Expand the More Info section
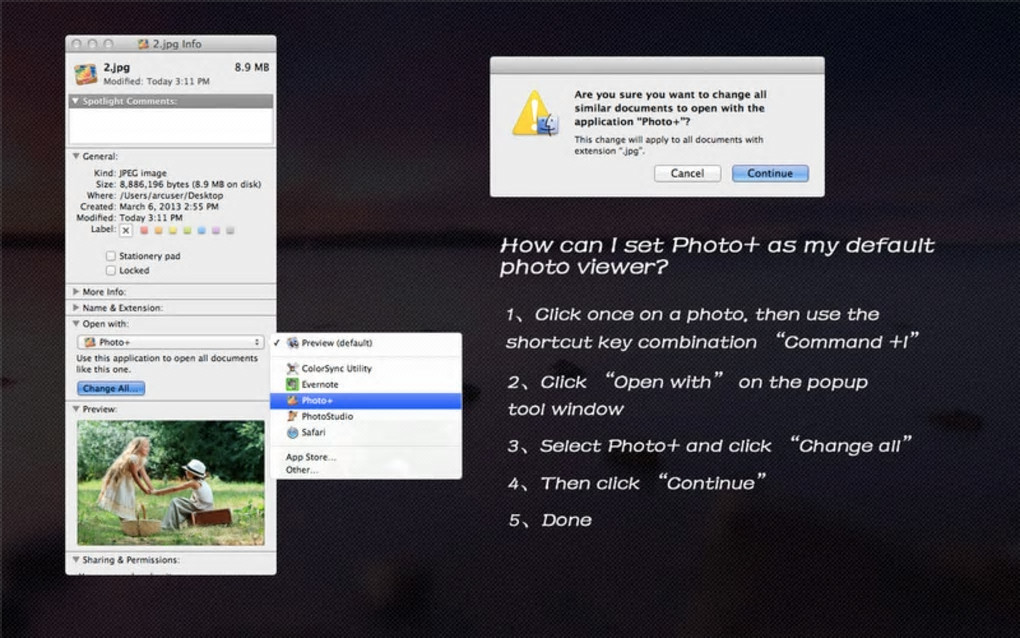 pyautogui.click(x=76, y=291)
